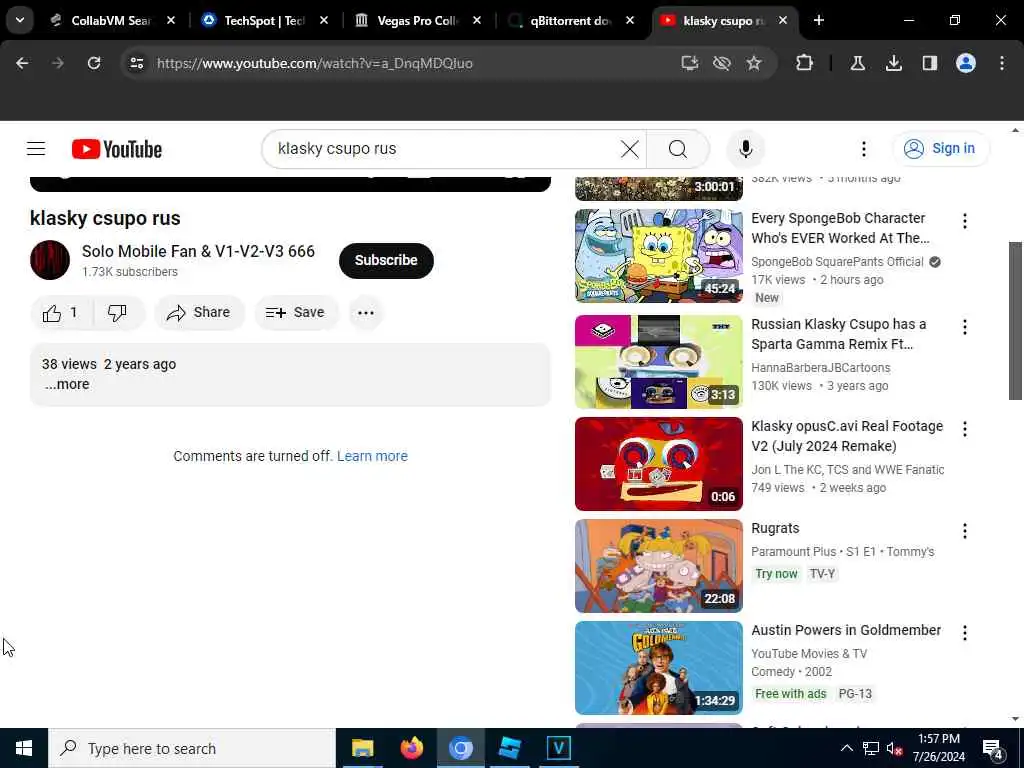Open Every SpongeBob Character video thumbnail
Screen dimensions: 1024x768
pyautogui.click(x=658, y=256)
